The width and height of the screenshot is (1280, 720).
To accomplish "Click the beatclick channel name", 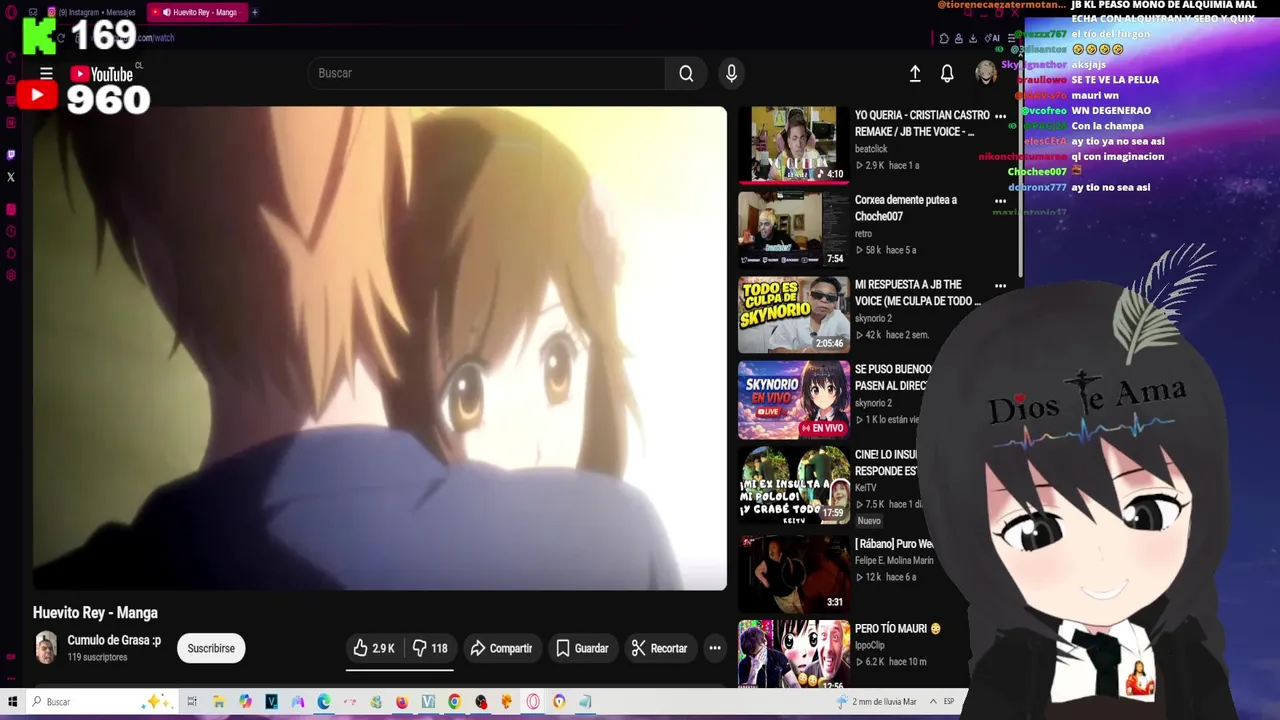I will point(871,149).
